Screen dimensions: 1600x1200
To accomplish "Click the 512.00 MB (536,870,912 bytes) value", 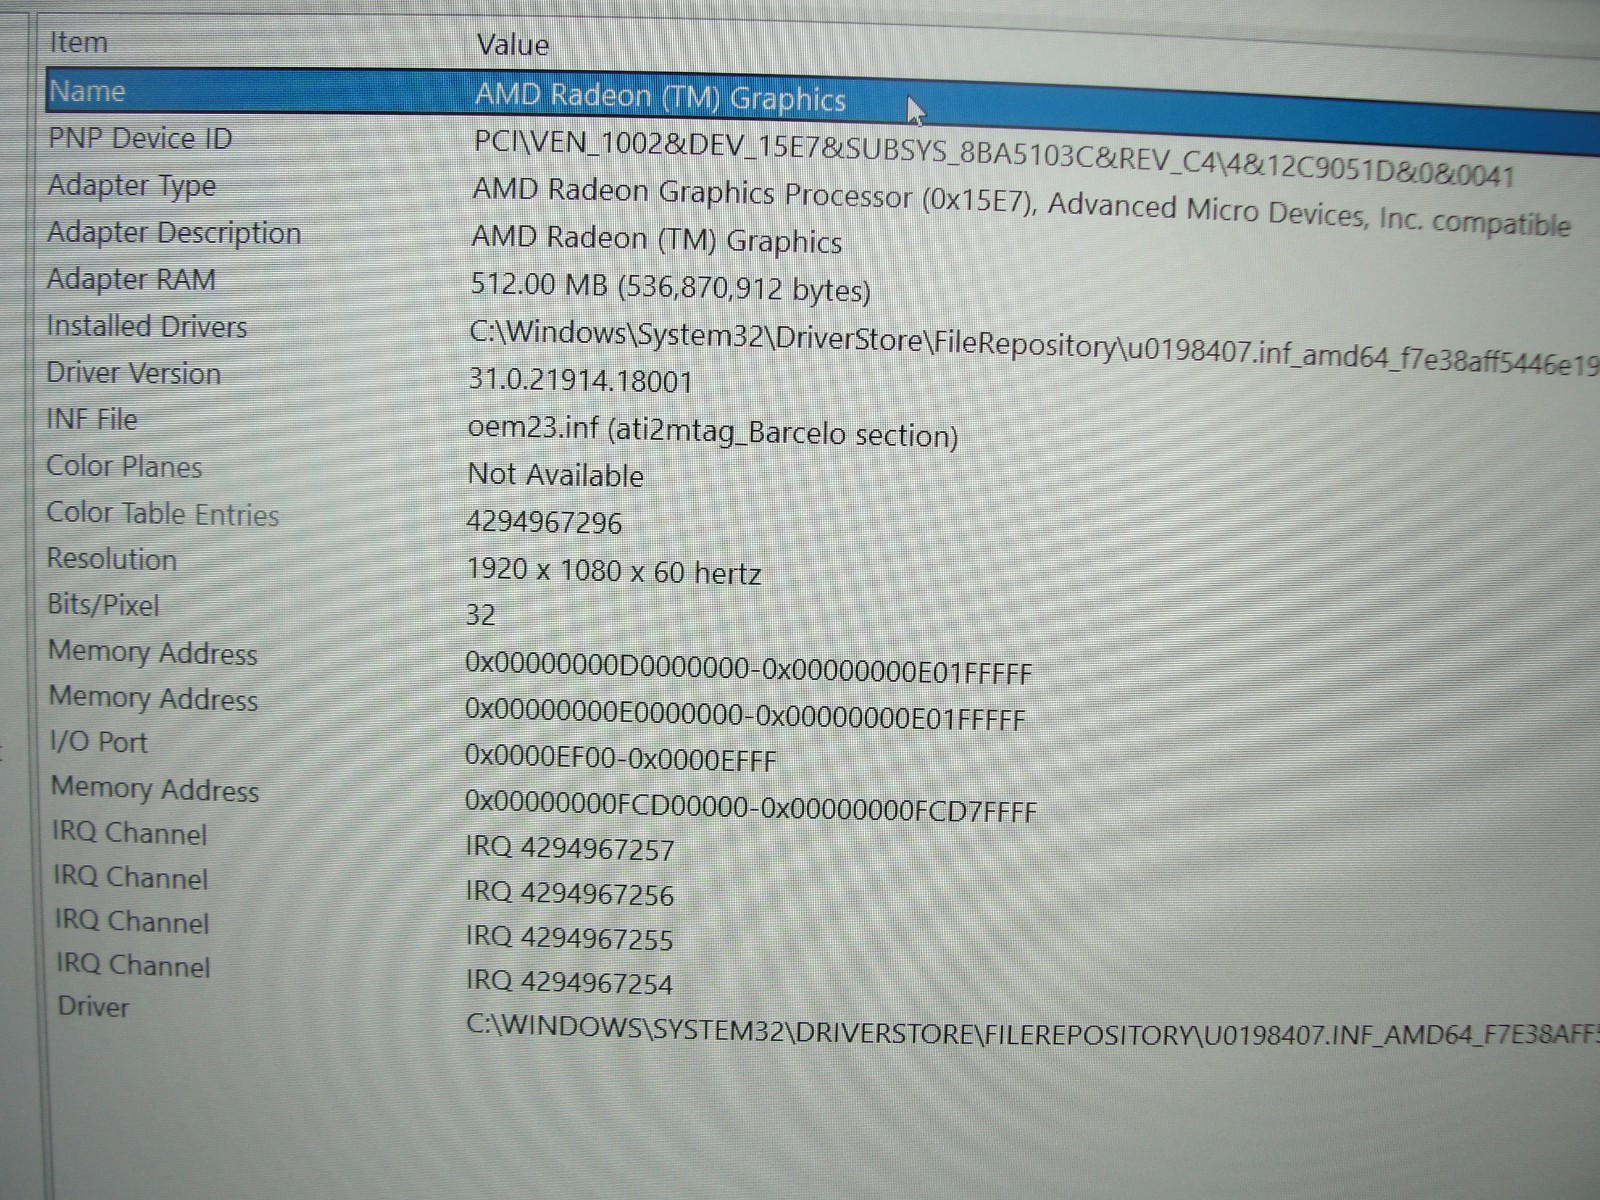I will point(670,287).
